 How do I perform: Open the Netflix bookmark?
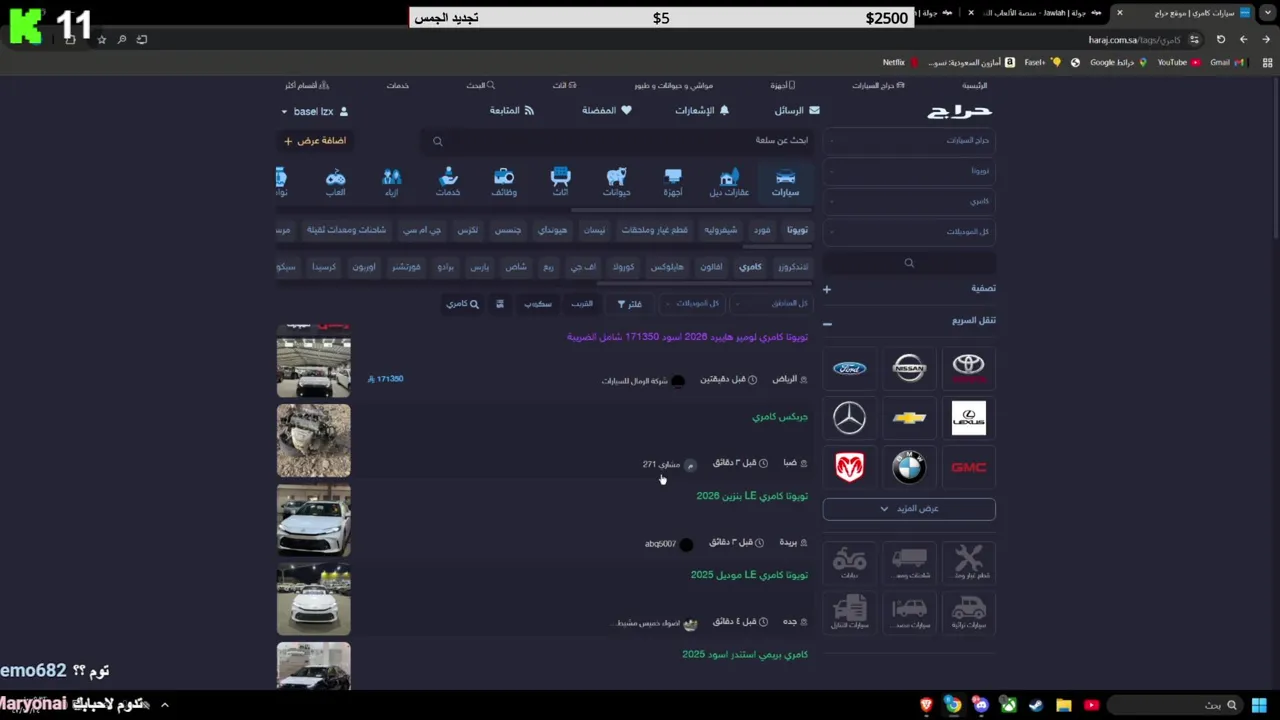pyautogui.click(x=900, y=62)
